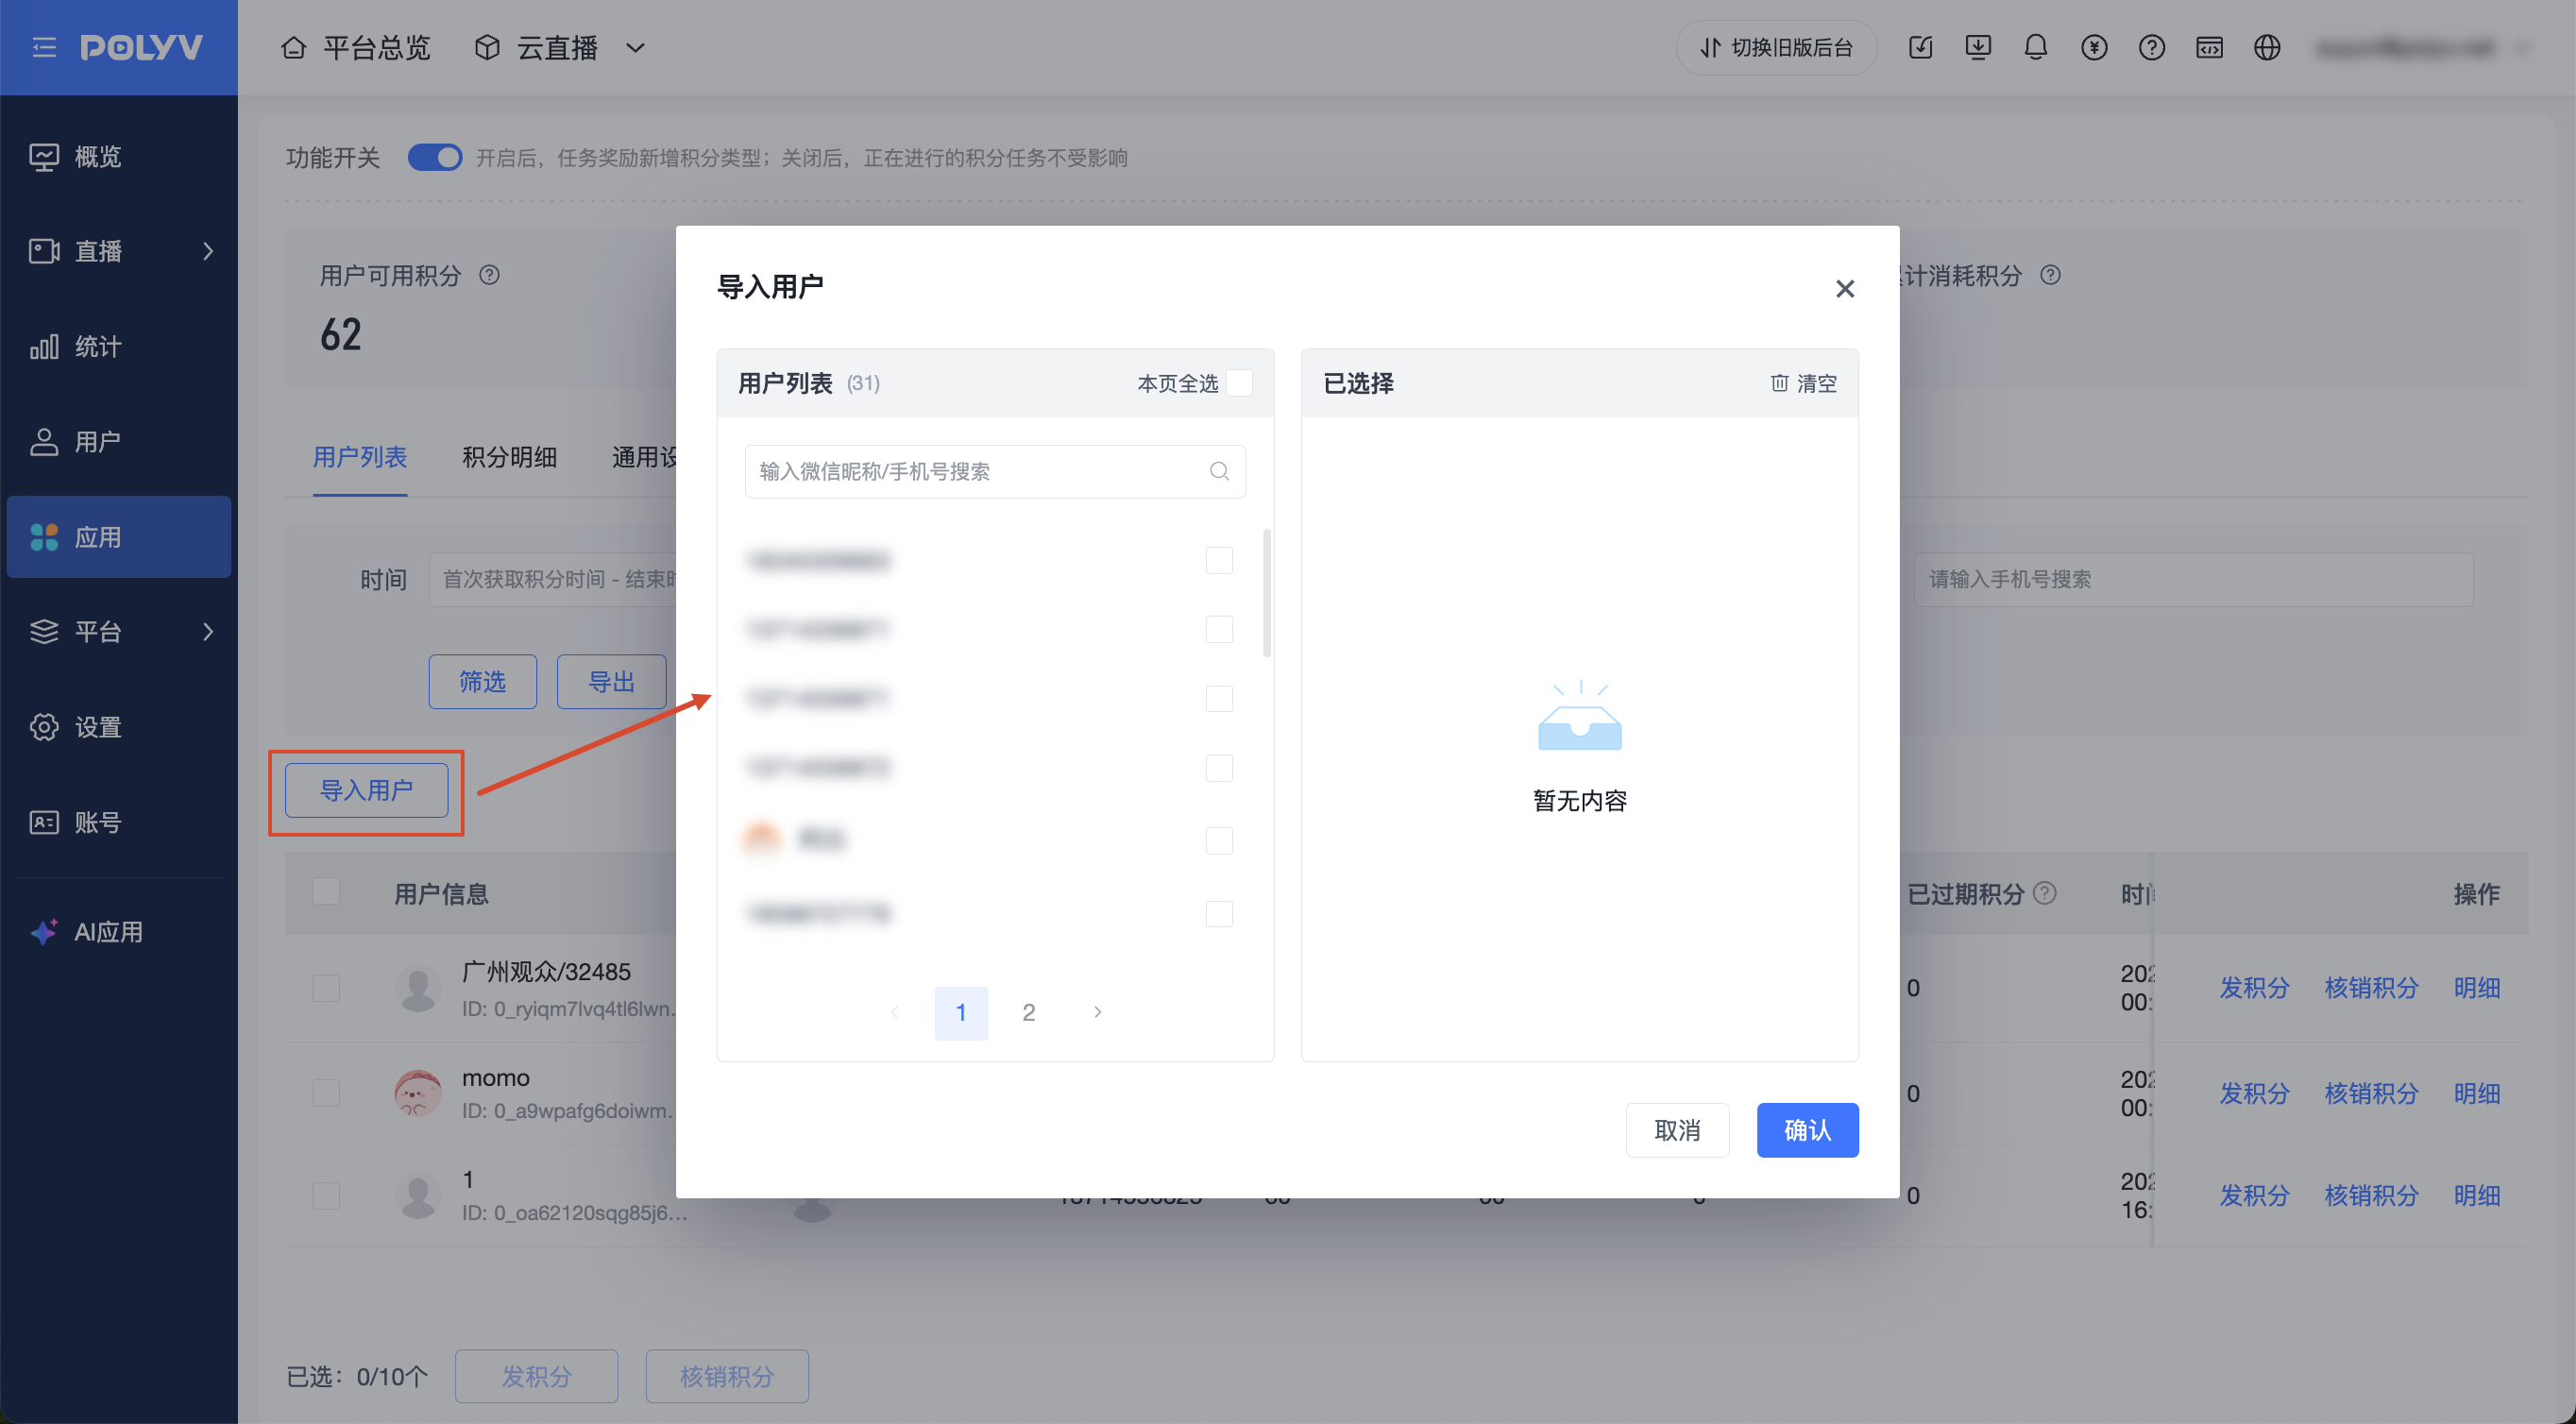The width and height of the screenshot is (2576, 1424).
Task: Open the help question-mark icon in header
Action: (x=2151, y=47)
